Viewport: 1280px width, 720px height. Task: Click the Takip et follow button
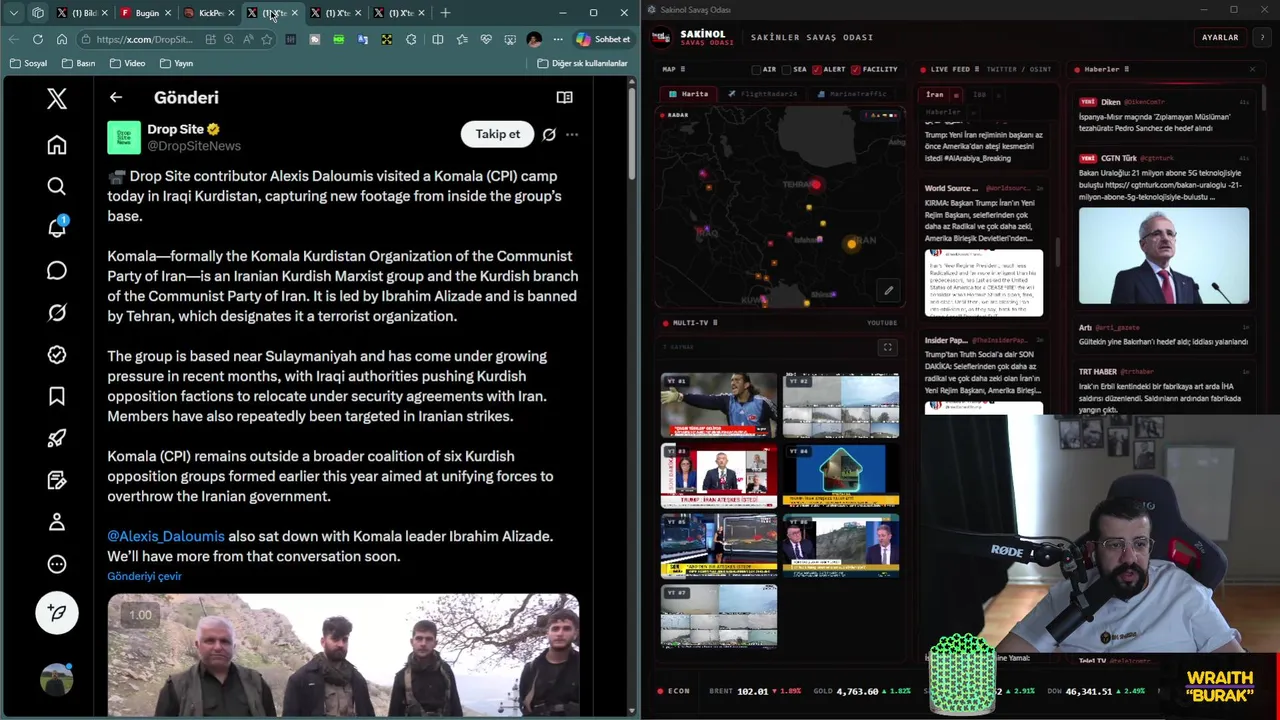(498, 134)
